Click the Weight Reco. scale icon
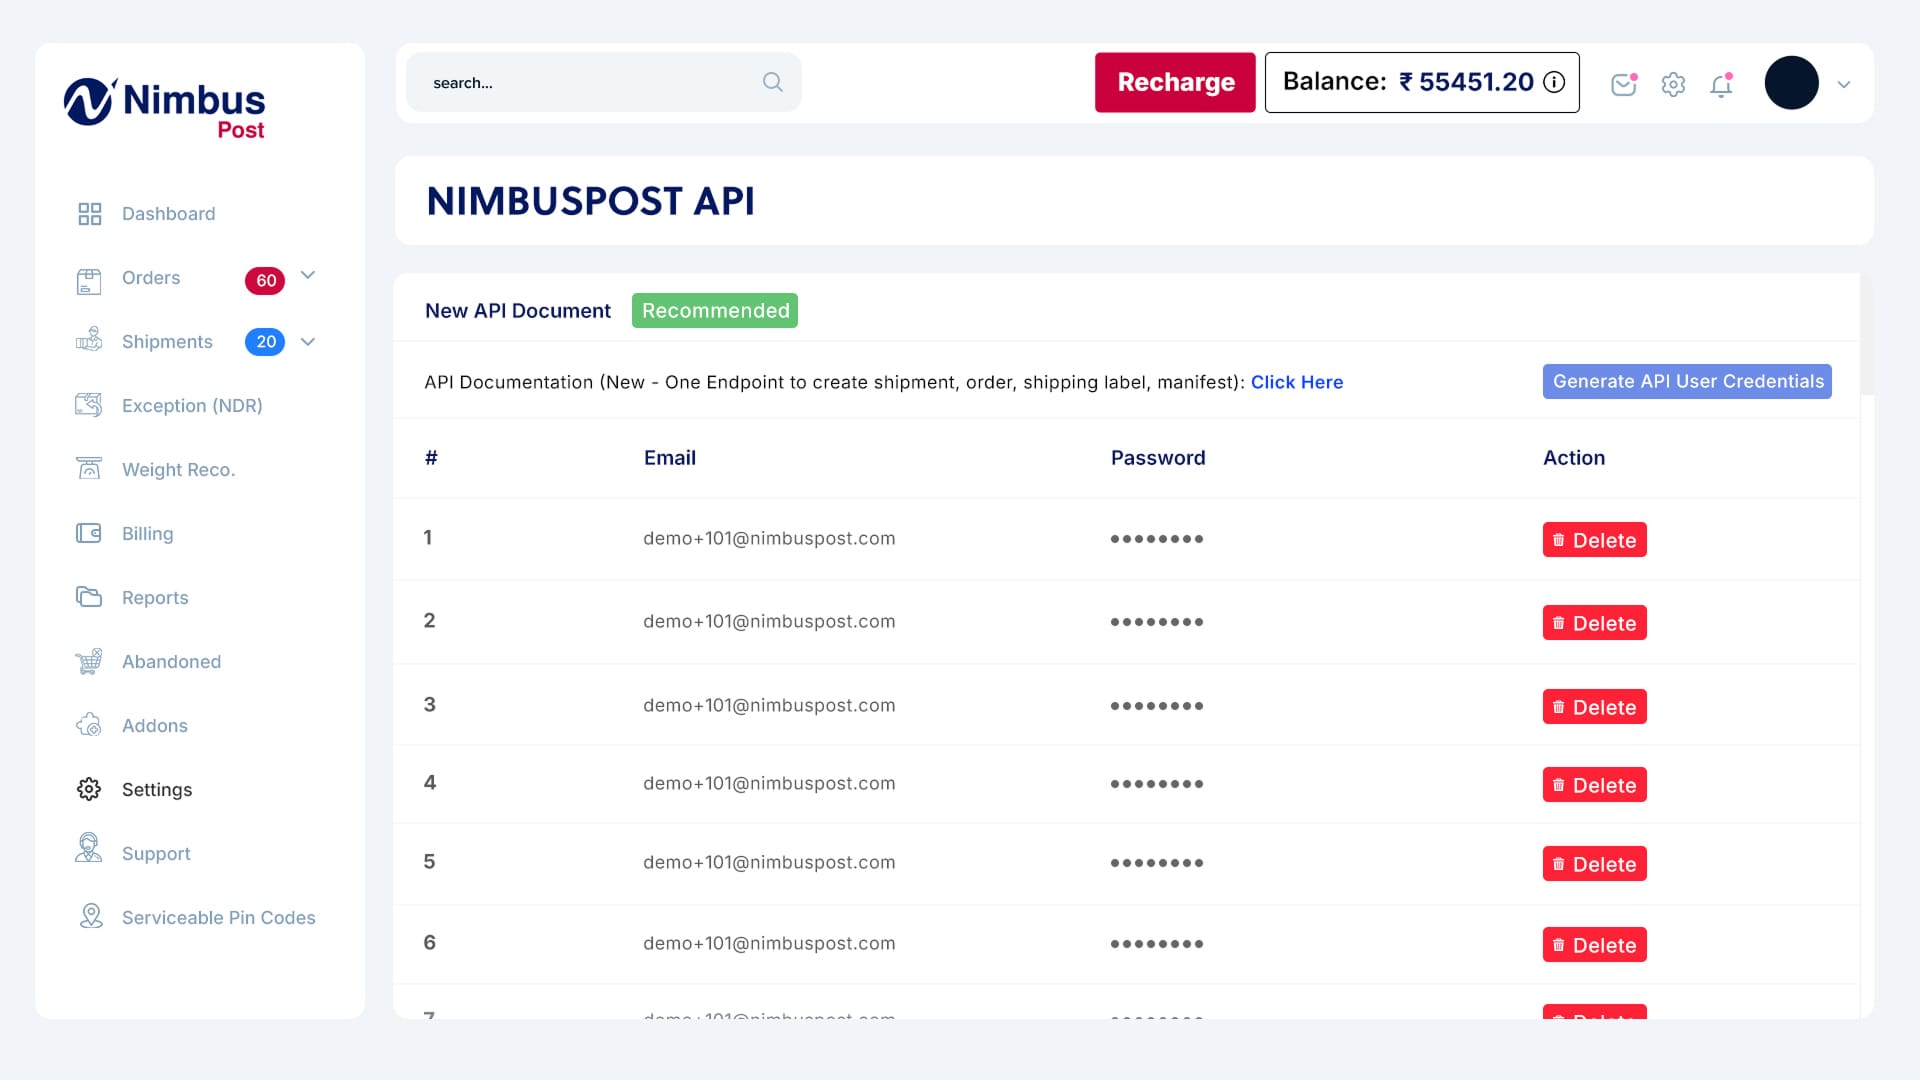Image resolution: width=1920 pixels, height=1080 pixels. tap(89, 469)
